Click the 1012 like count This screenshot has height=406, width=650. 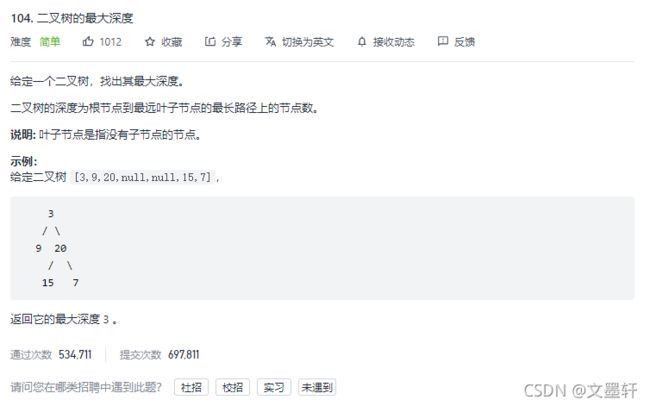coord(111,42)
